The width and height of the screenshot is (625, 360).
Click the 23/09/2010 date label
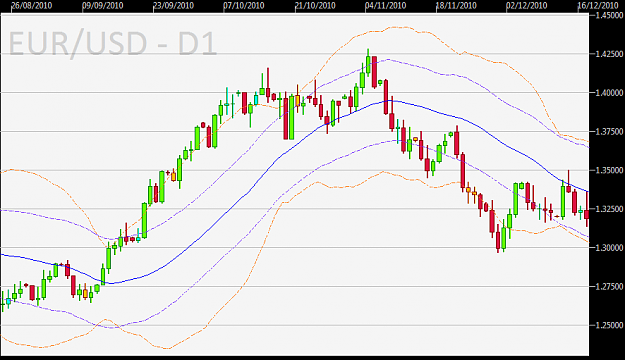[x=173, y=6]
